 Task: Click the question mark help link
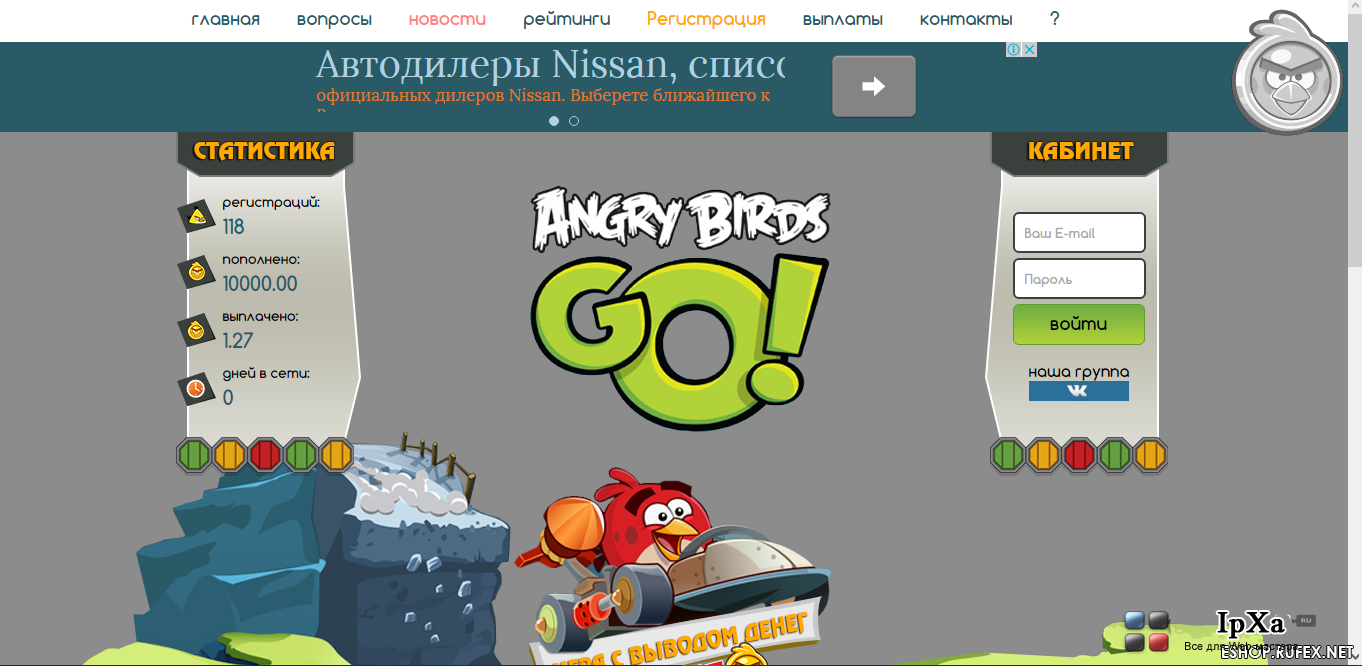point(1054,19)
